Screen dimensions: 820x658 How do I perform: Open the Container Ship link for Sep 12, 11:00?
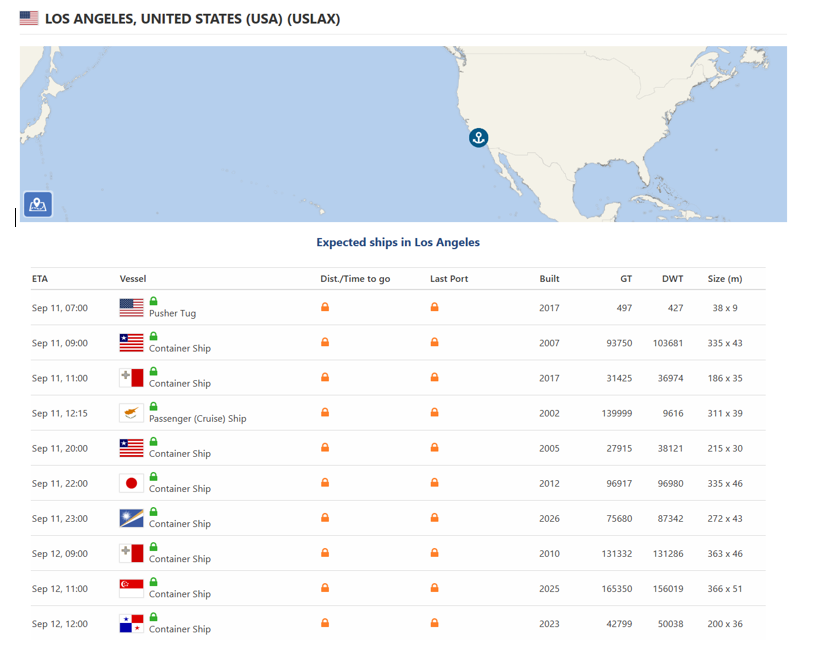tap(180, 594)
